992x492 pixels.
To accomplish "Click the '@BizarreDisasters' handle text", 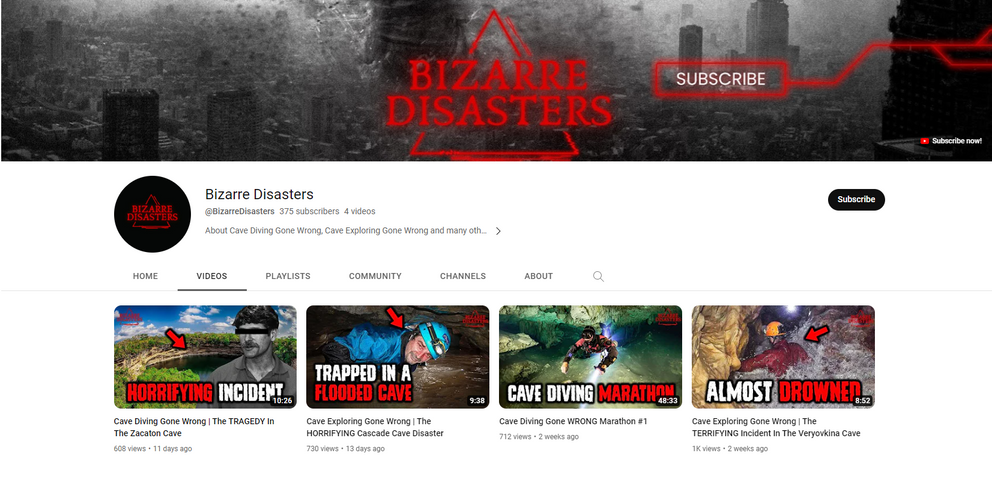I will 240,211.
